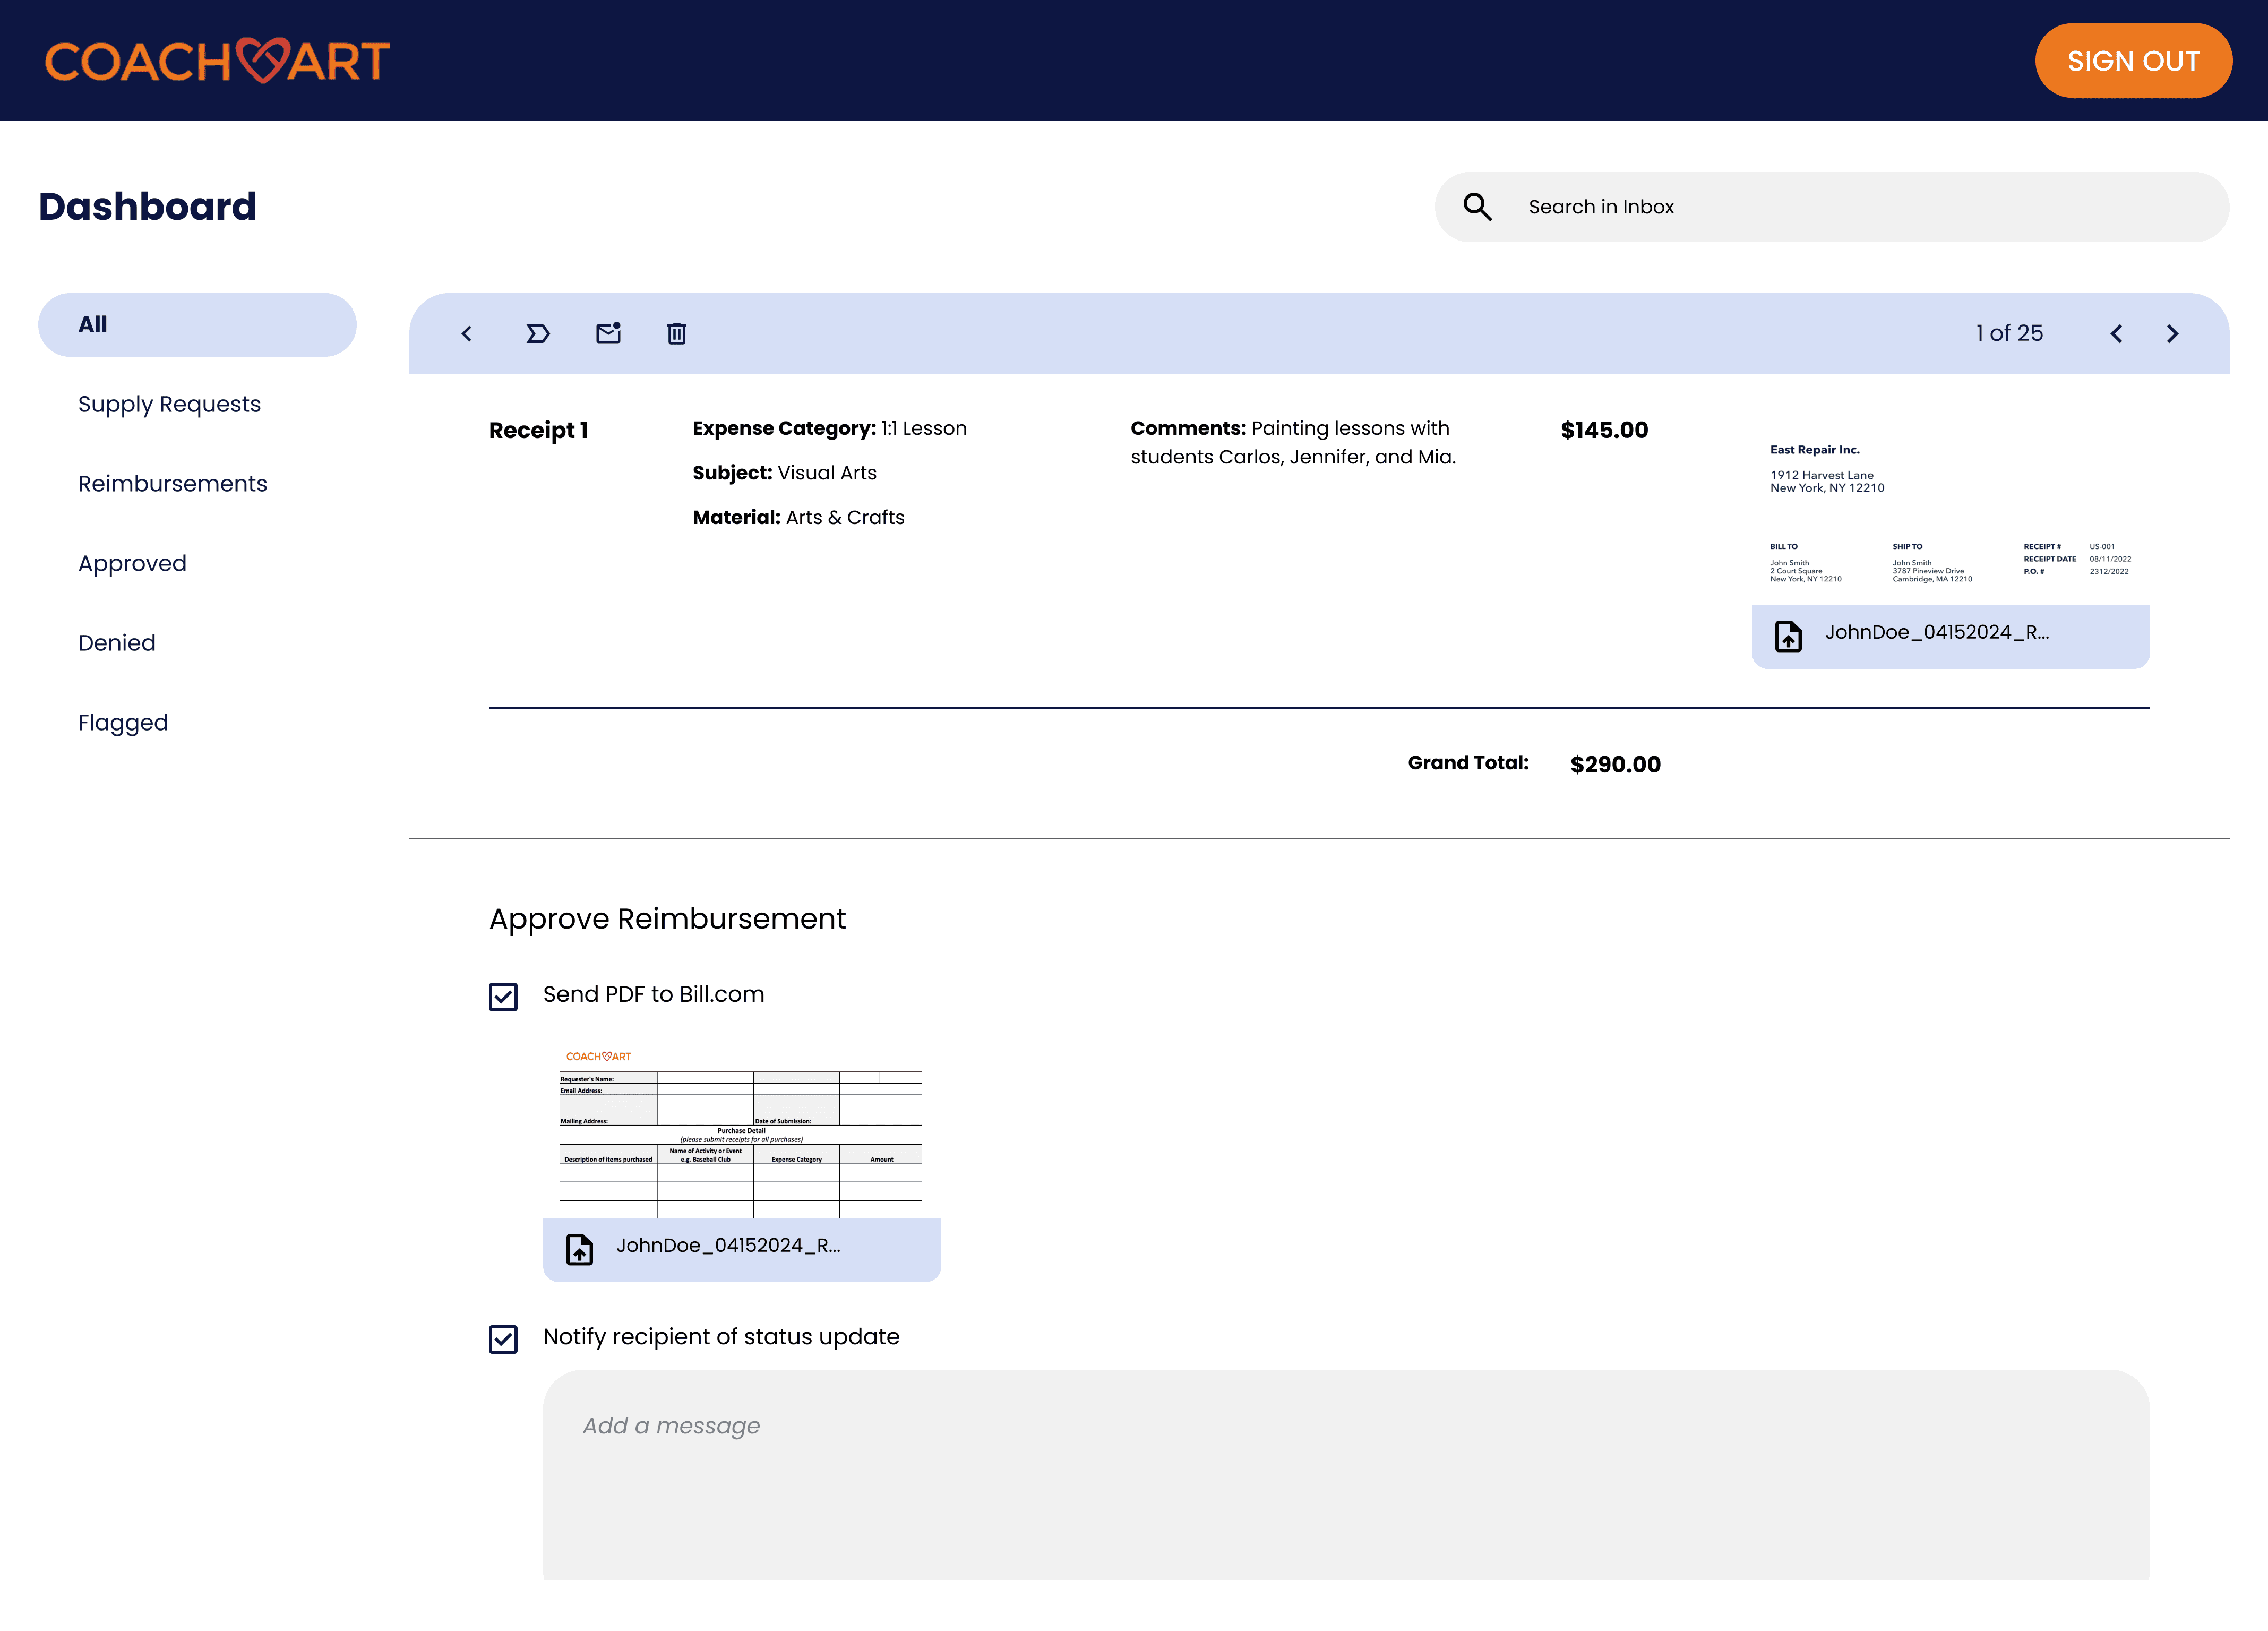The height and width of the screenshot is (1631, 2268).
Task: Select the Reimbursements sidebar item
Action: point(172,484)
